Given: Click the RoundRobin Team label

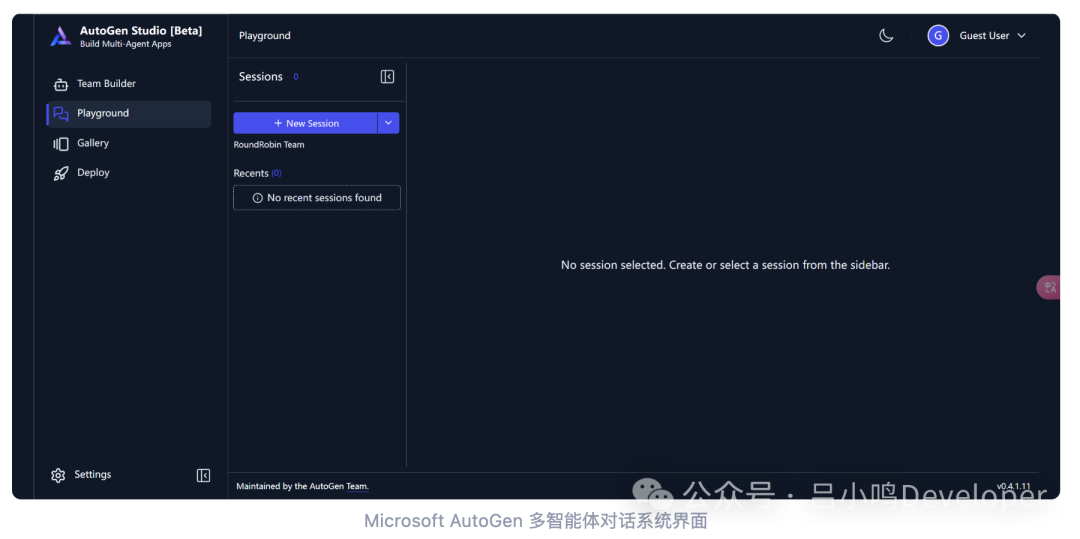Looking at the screenshot, I should click(x=269, y=145).
